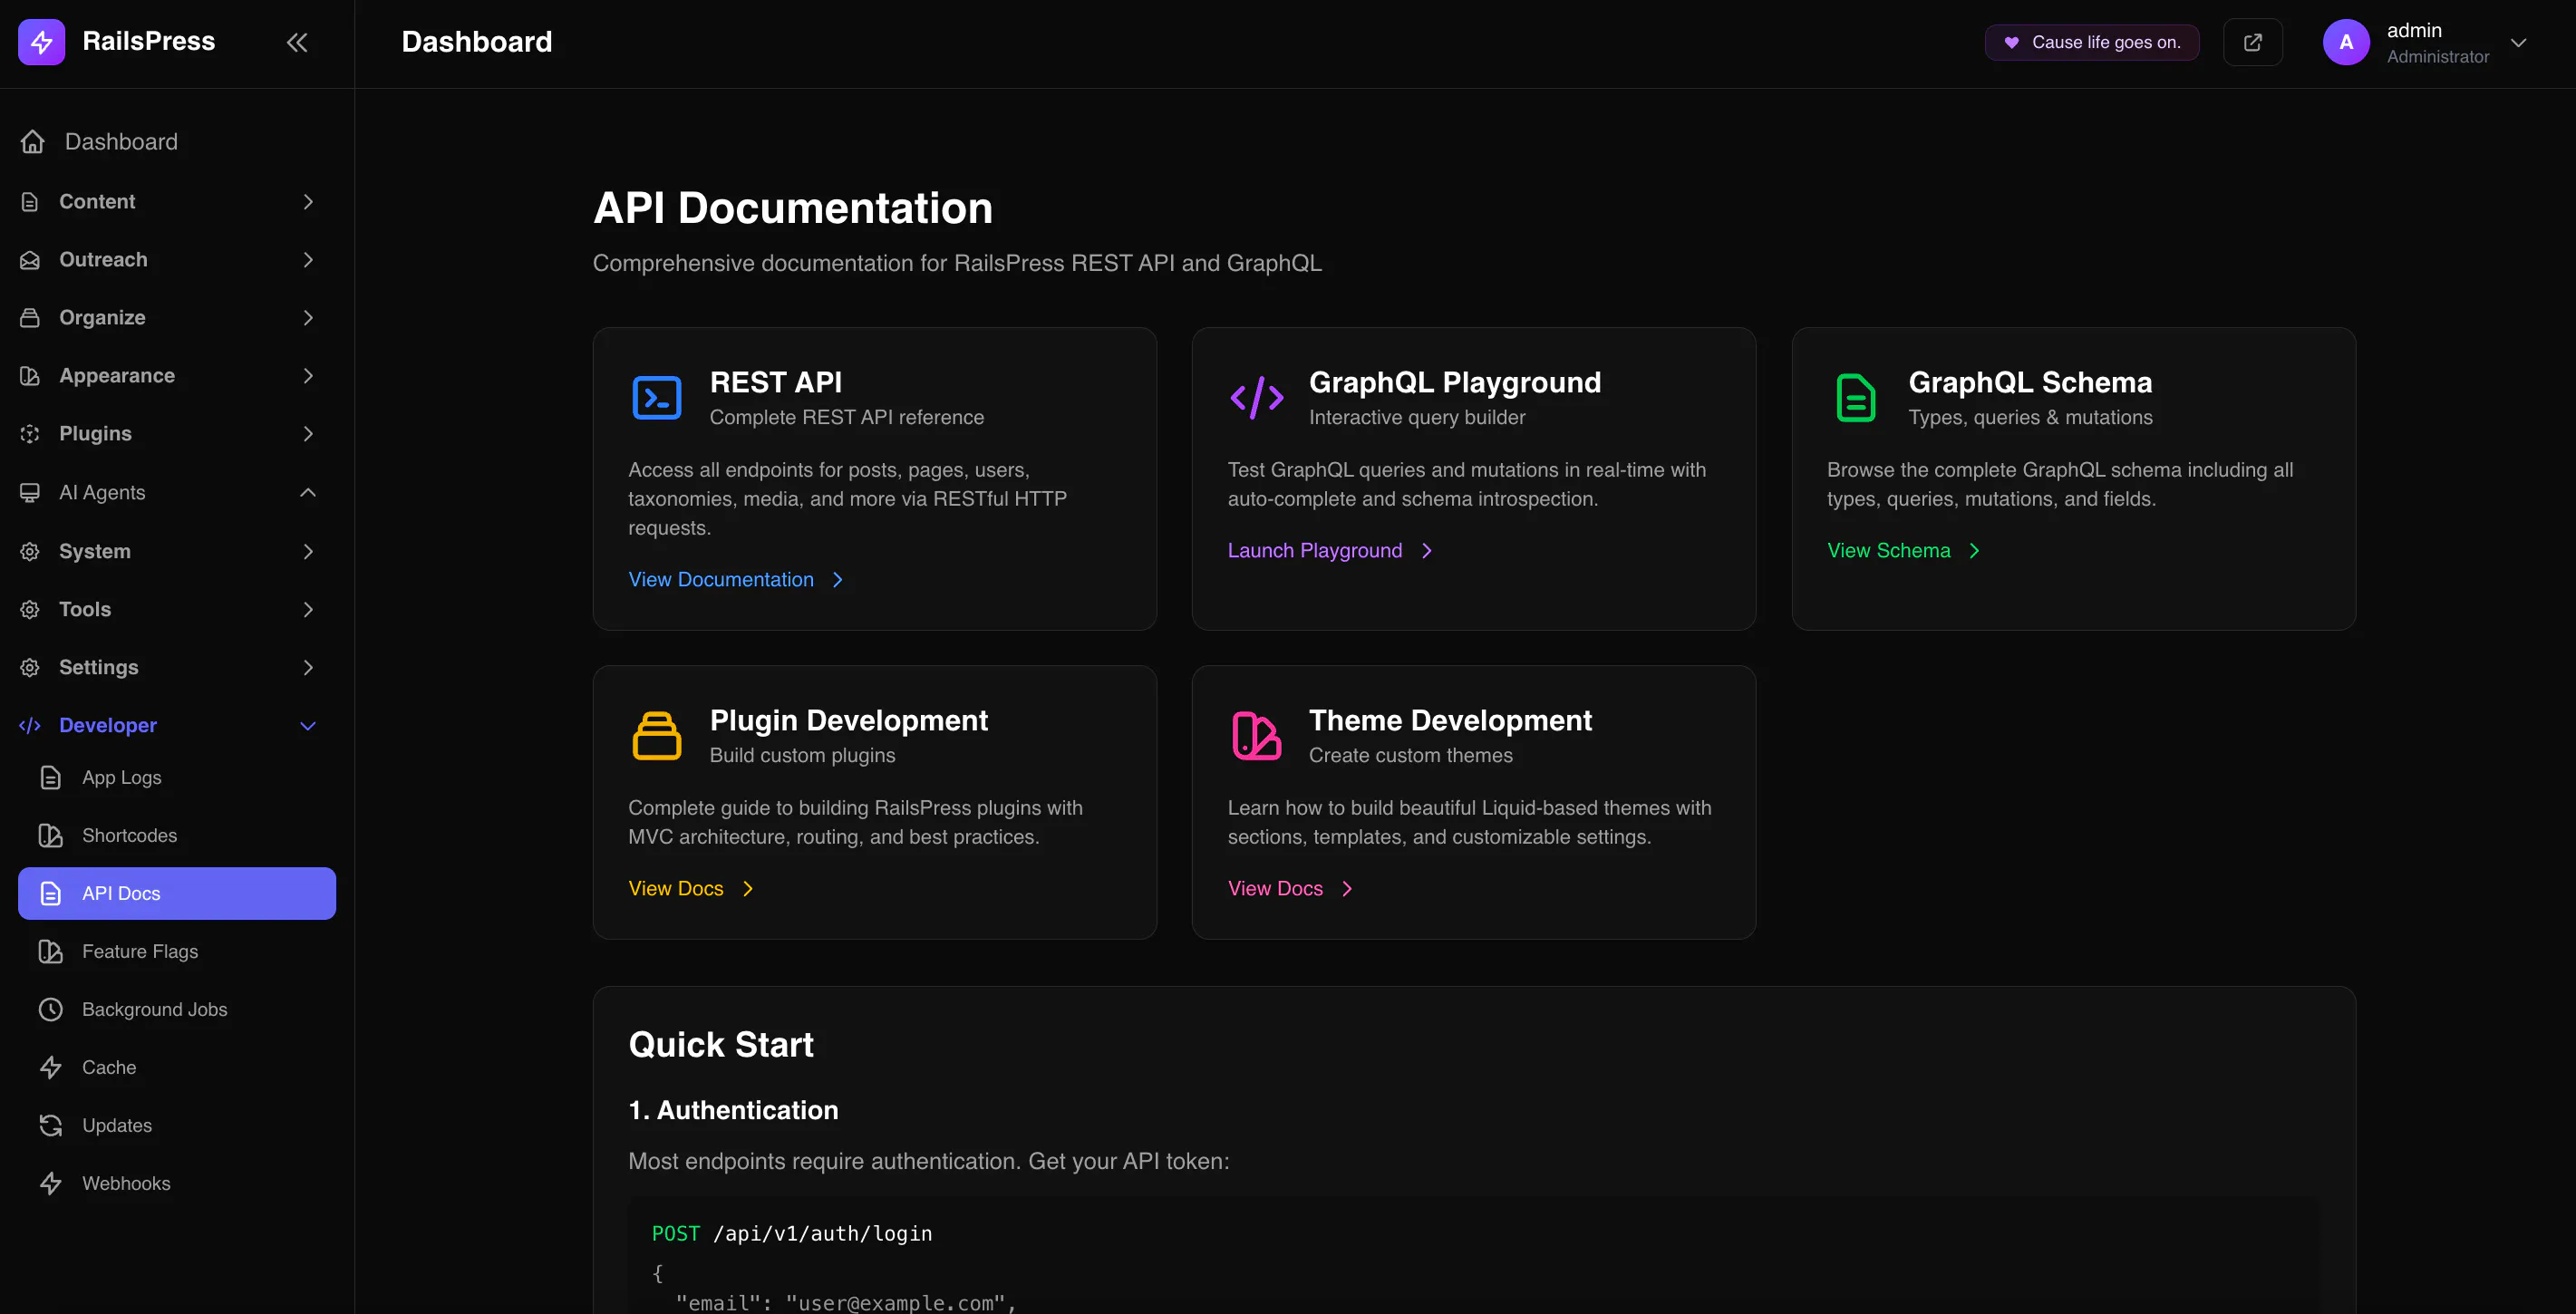Expand the Appearance menu chevron
2576x1314 pixels.
(x=308, y=376)
